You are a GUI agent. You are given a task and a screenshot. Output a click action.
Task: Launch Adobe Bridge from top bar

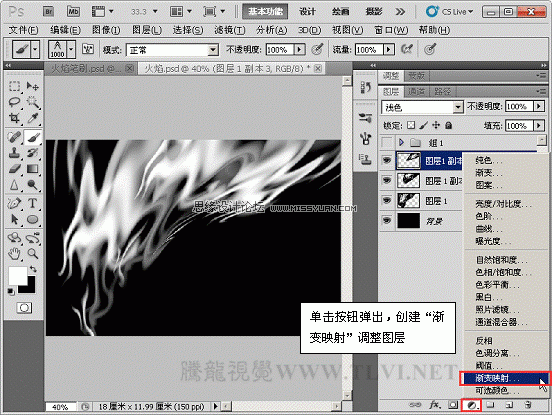(49, 12)
